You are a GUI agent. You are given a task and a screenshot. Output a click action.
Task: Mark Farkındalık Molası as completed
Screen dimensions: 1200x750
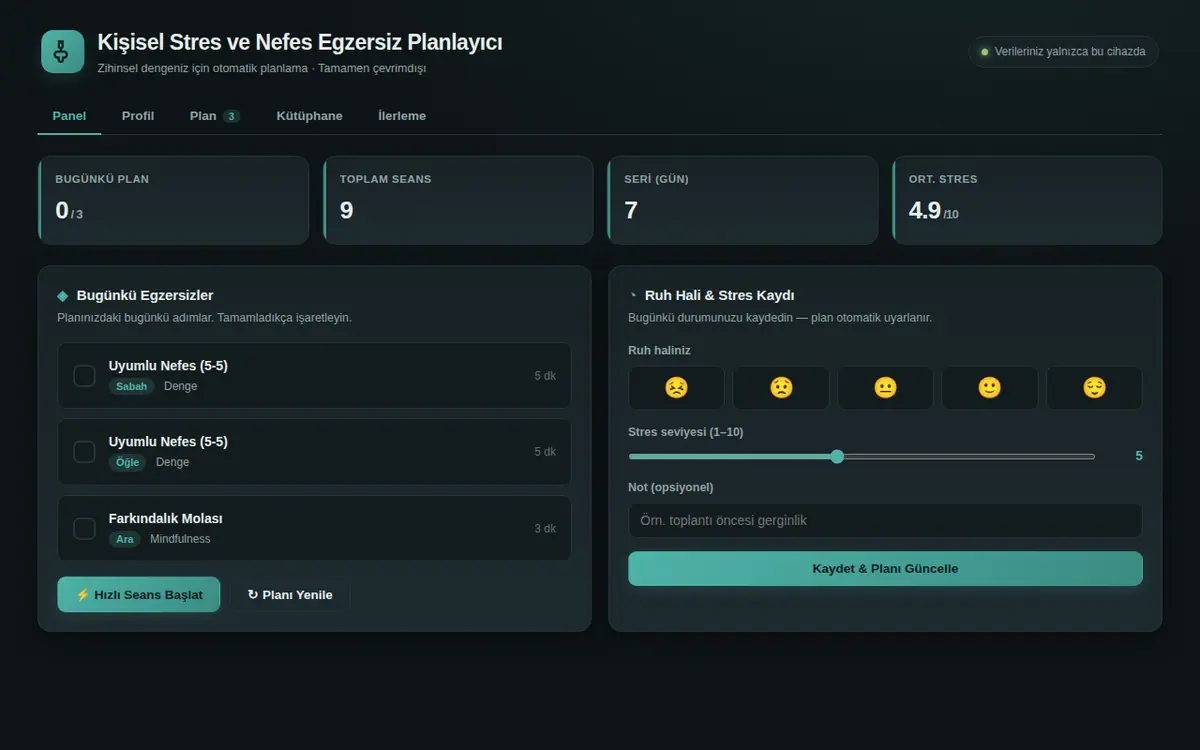coord(85,529)
